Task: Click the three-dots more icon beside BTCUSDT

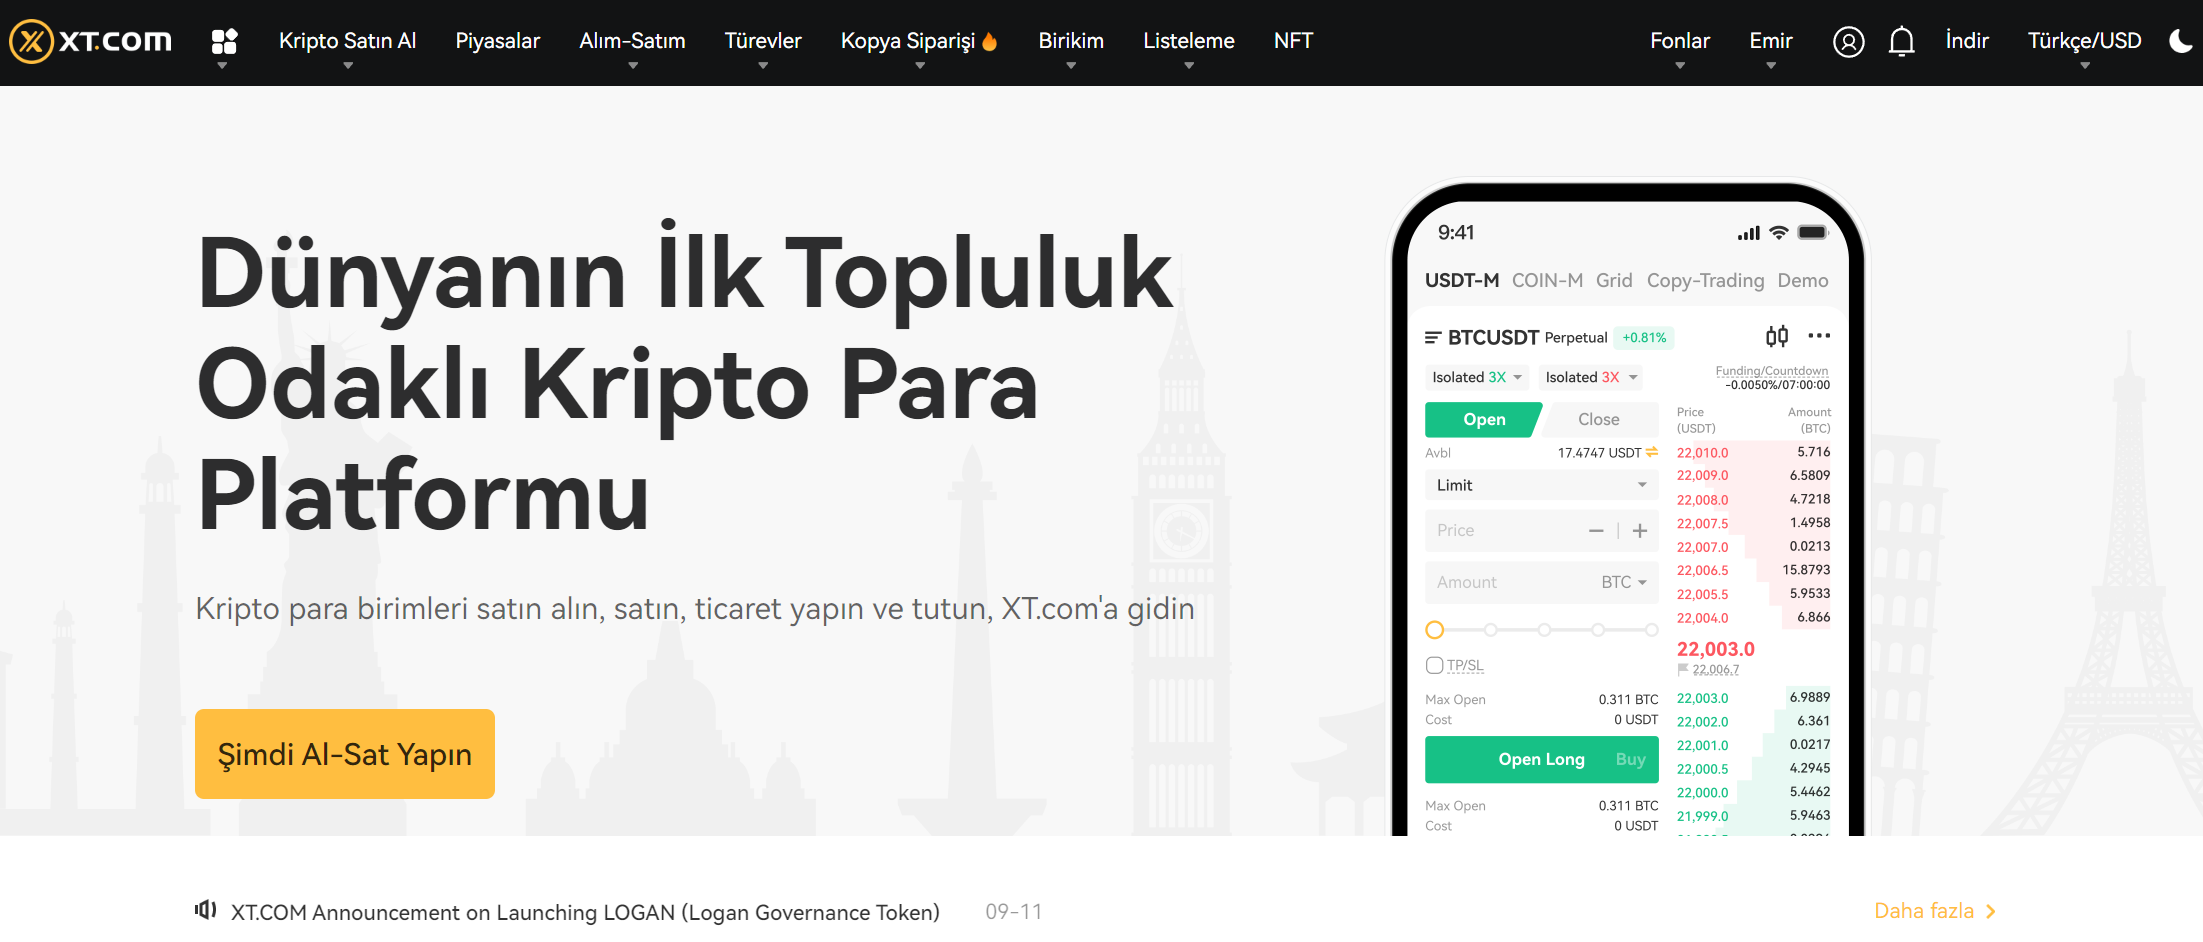Action: 1819,336
